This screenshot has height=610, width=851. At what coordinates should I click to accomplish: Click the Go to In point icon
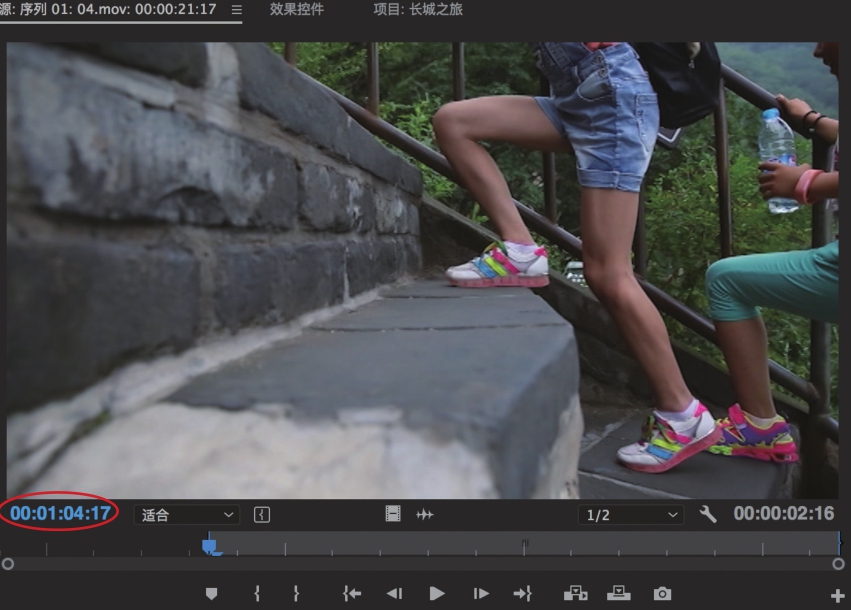[351, 593]
